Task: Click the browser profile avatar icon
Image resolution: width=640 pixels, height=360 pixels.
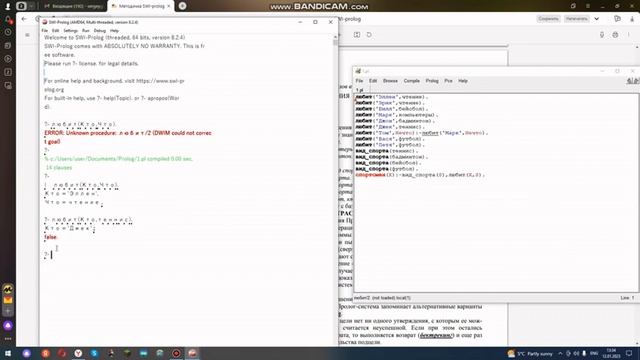Action: click(x=8, y=6)
